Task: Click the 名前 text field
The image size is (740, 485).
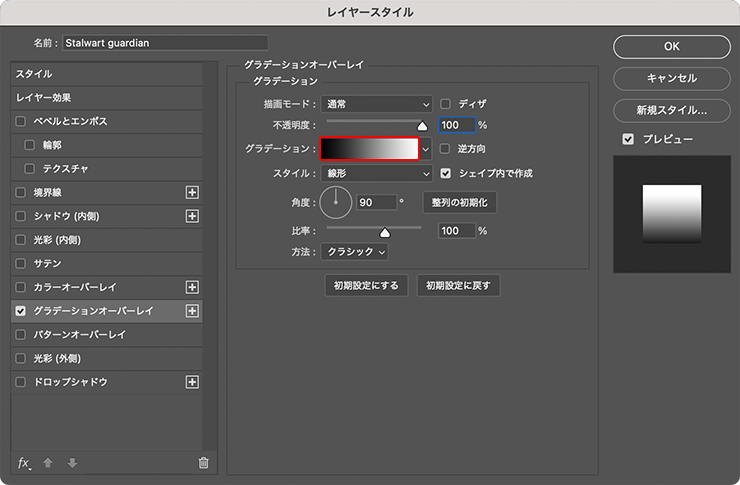Action: (165, 43)
